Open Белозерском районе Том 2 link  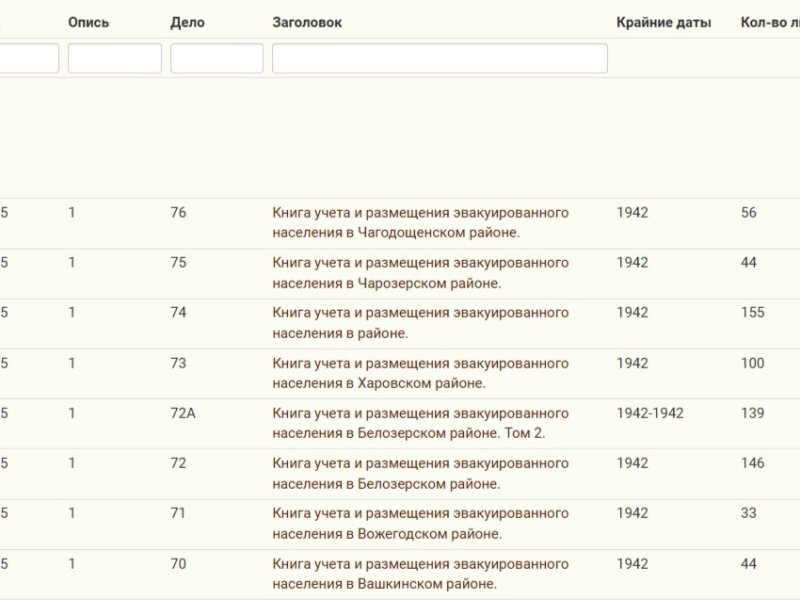tap(420, 423)
